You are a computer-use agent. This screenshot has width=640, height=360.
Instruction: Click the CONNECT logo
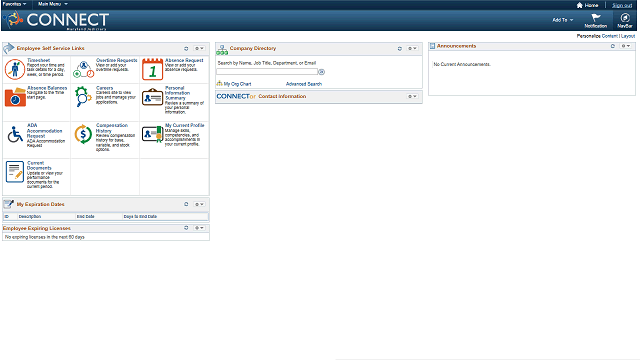coord(57,20)
